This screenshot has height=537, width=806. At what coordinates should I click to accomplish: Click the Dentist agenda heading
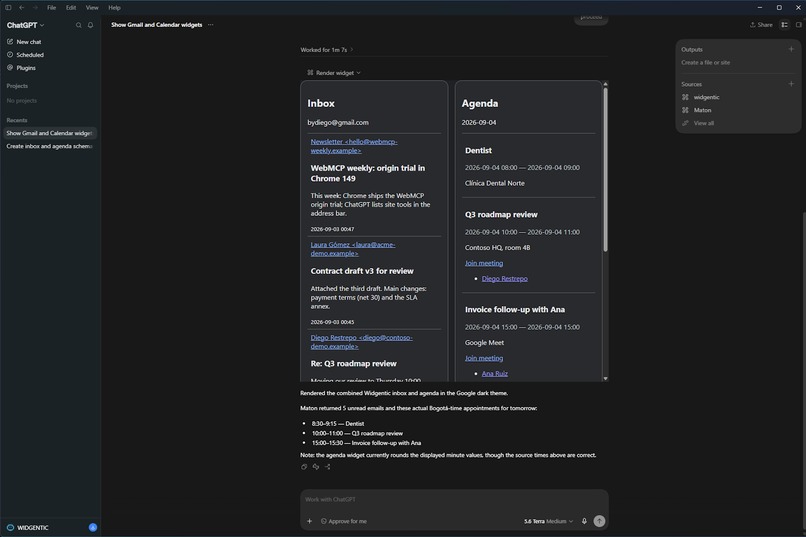click(478, 151)
